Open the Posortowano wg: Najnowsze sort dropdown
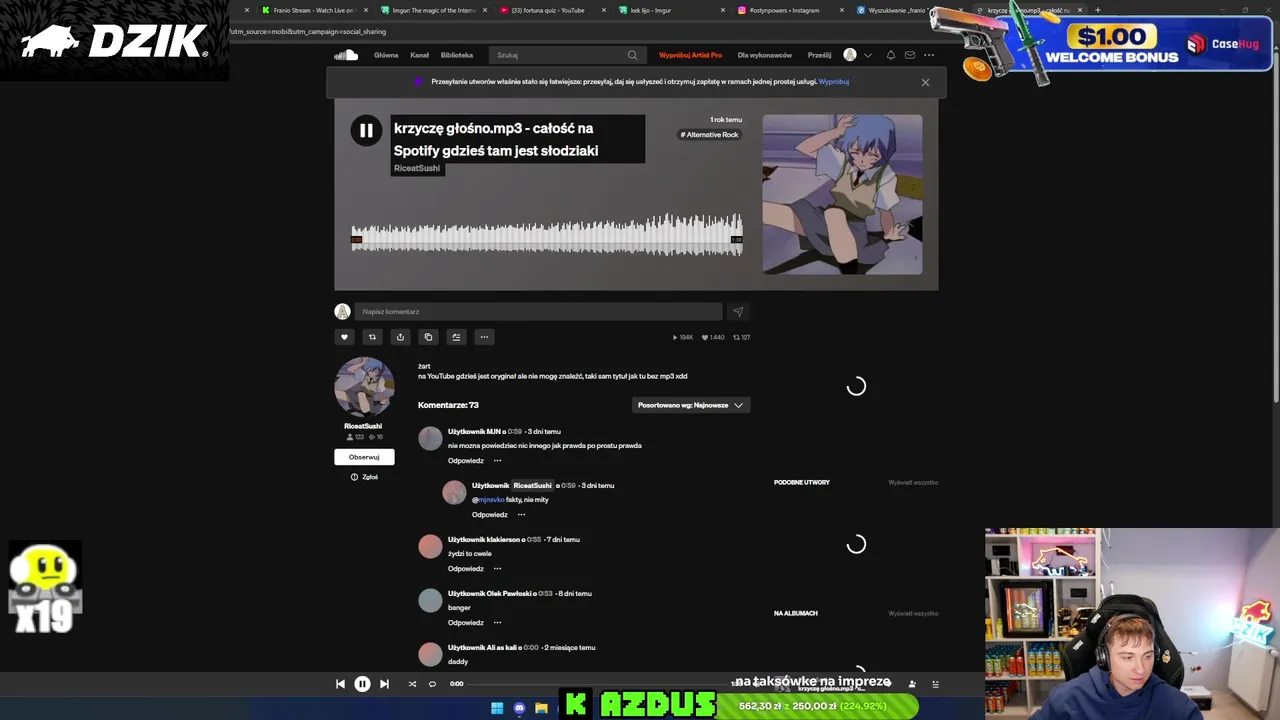 click(690, 405)
